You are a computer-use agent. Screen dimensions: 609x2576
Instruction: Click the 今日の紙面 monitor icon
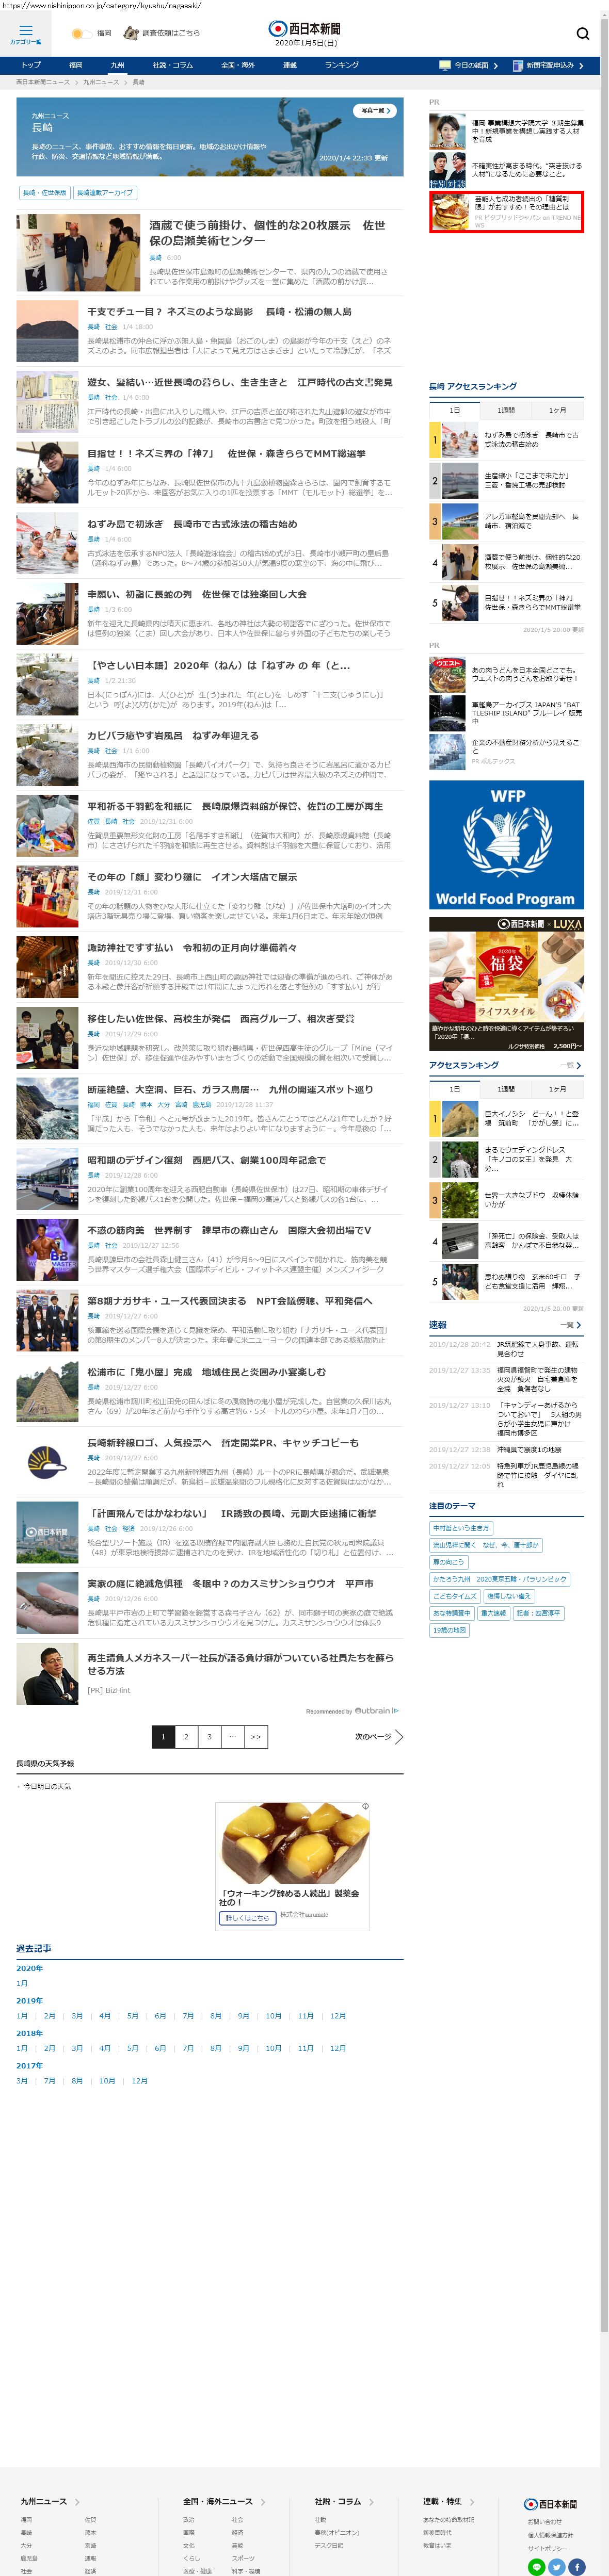coord(445,65)
